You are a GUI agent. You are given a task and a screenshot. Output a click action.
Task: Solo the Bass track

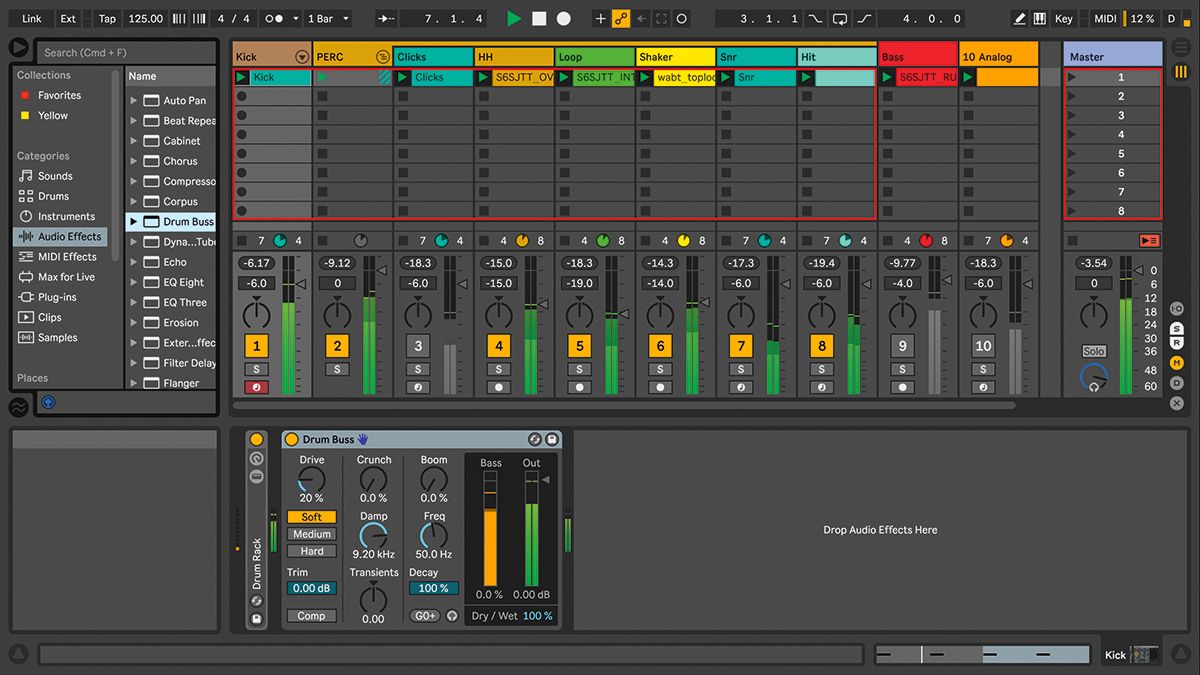point(903,368)
